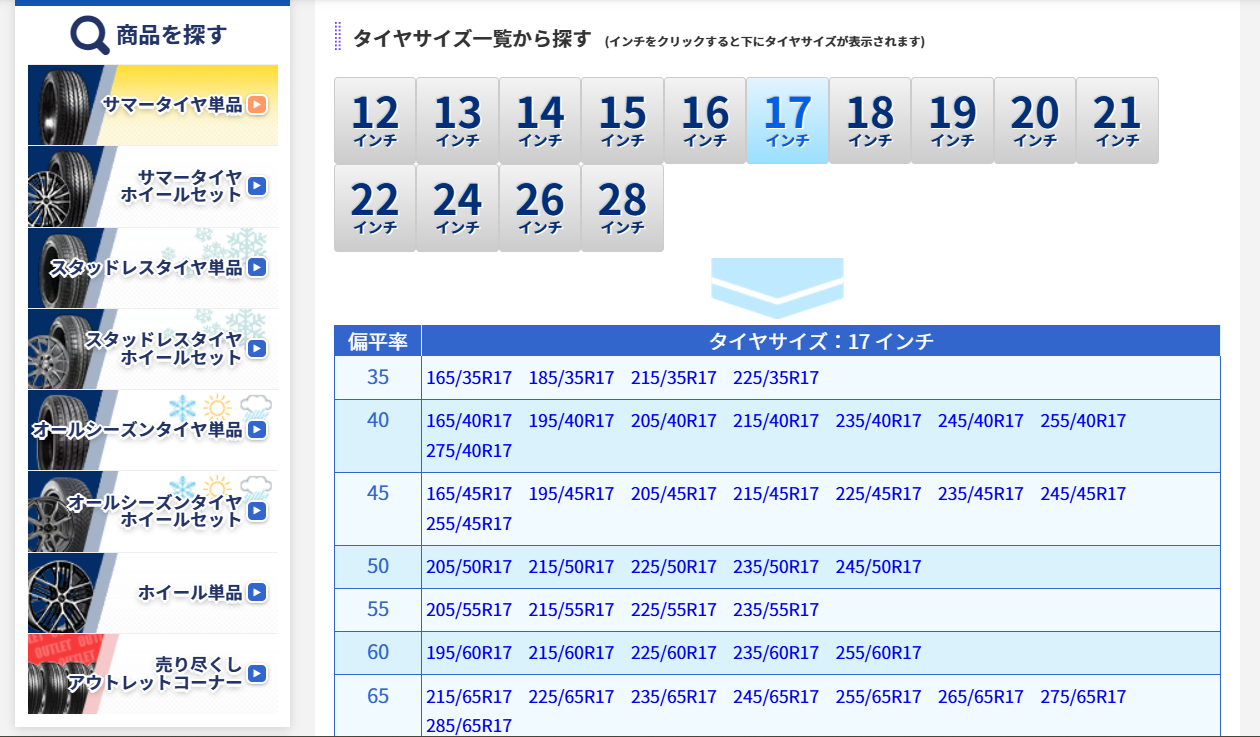Select the 18 インチ size tab
This screenshot has width=1260, height=737.
pos(870,120)
